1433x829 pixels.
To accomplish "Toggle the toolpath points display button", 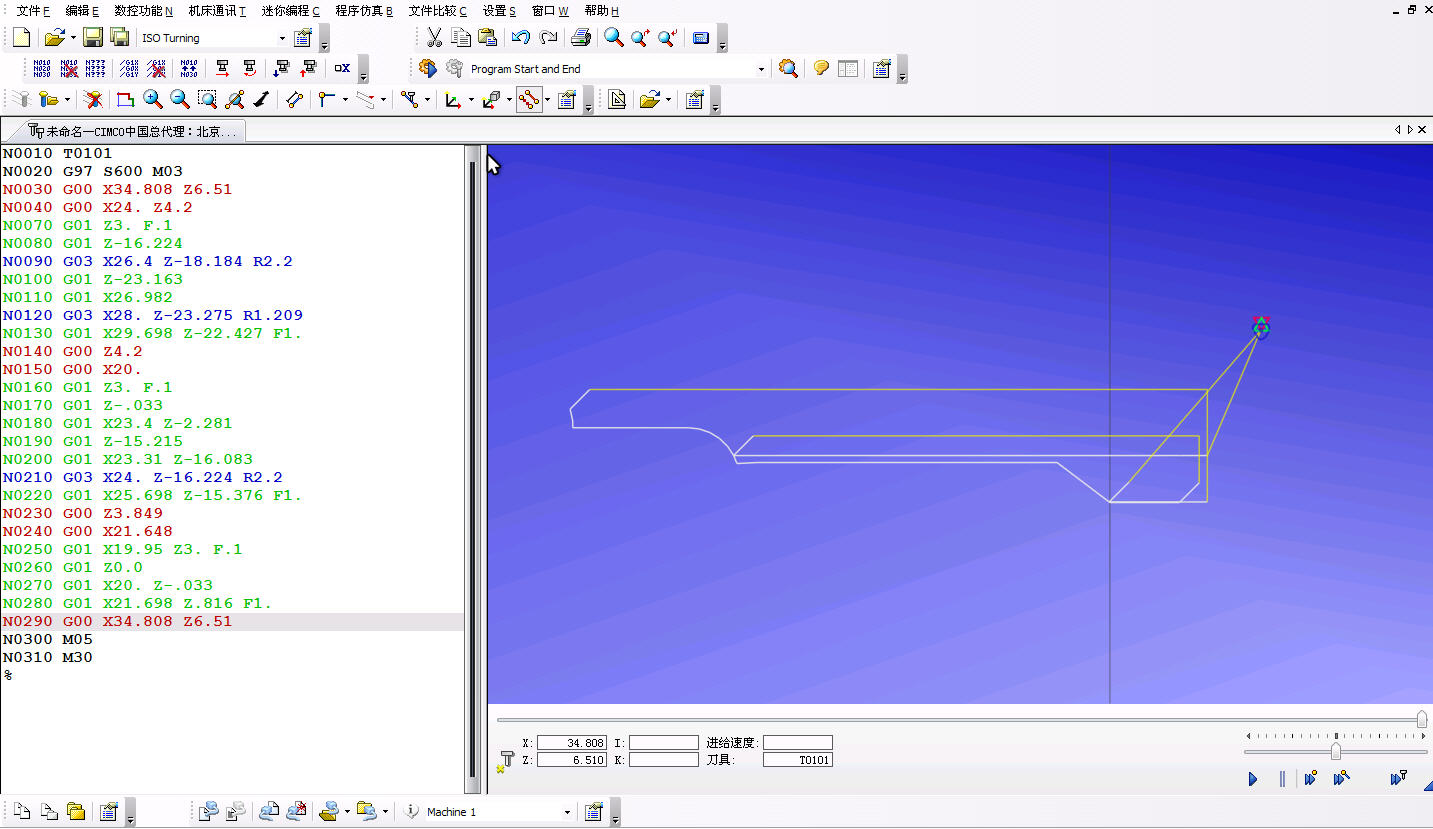I will pyautogui.click(x=529, y=99).
